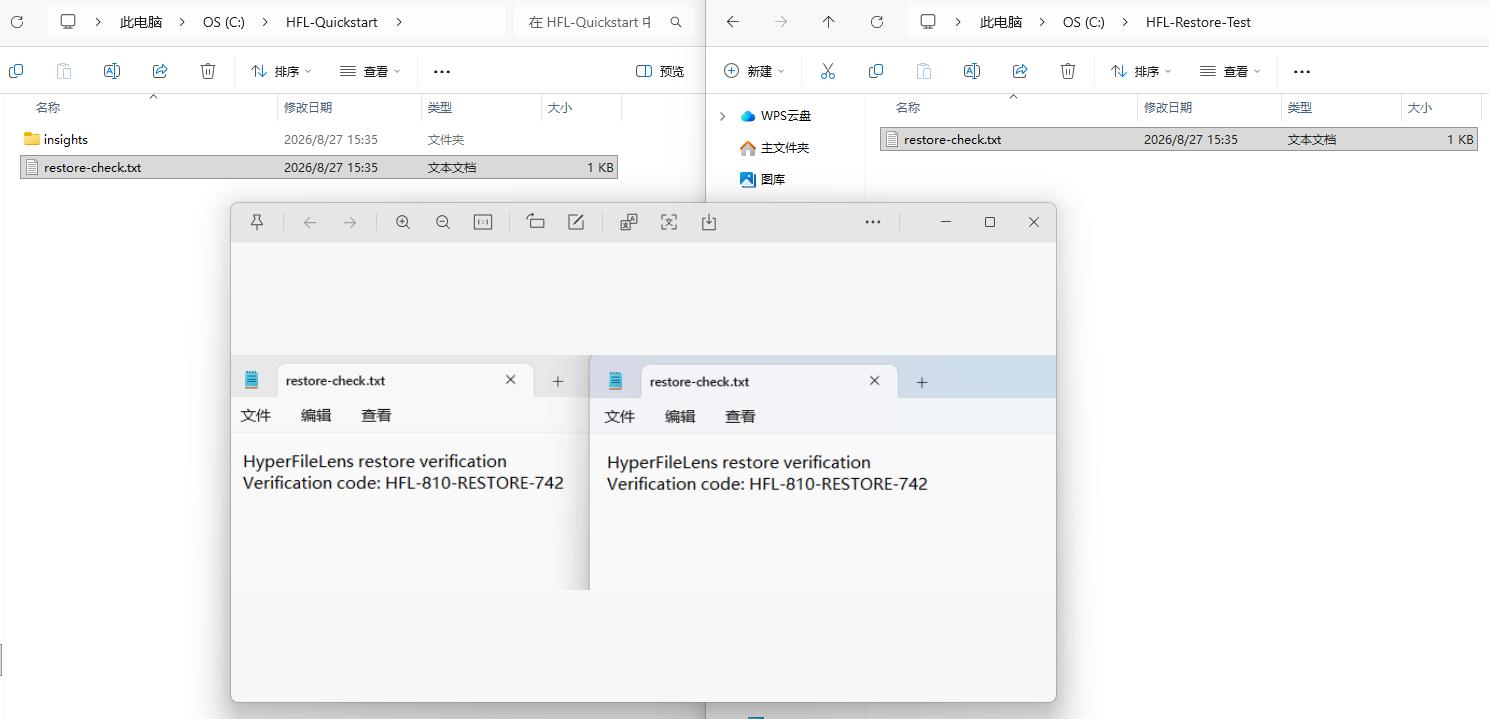Viewport: 1489px width, 719px height.
Task: Sort by 修改日期 column in HFL-Quickstart window
Action: 308,107
